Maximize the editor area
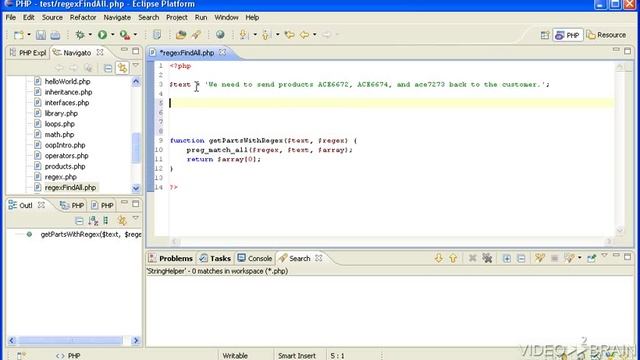The height and width of the screenshot is (360, 640). point(628,51)
